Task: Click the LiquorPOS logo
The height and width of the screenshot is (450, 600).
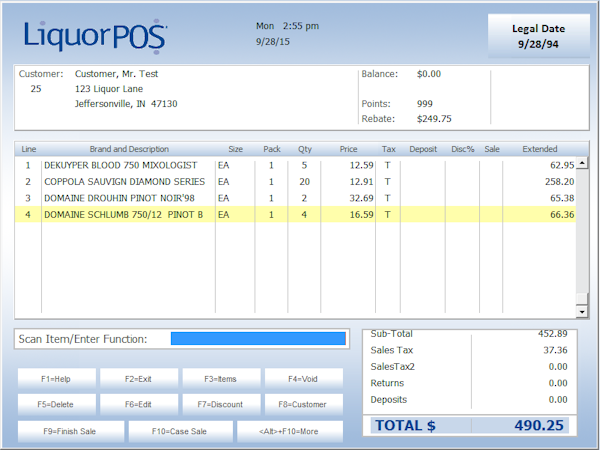Action: point(96,36)
